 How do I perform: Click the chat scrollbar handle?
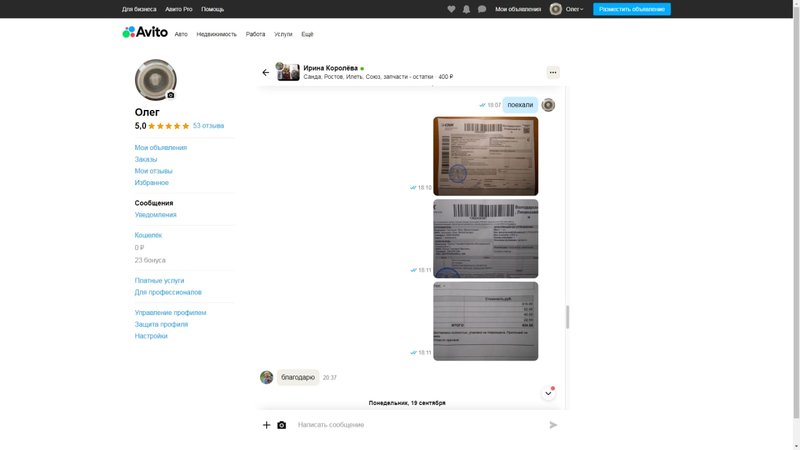[567, 317]
